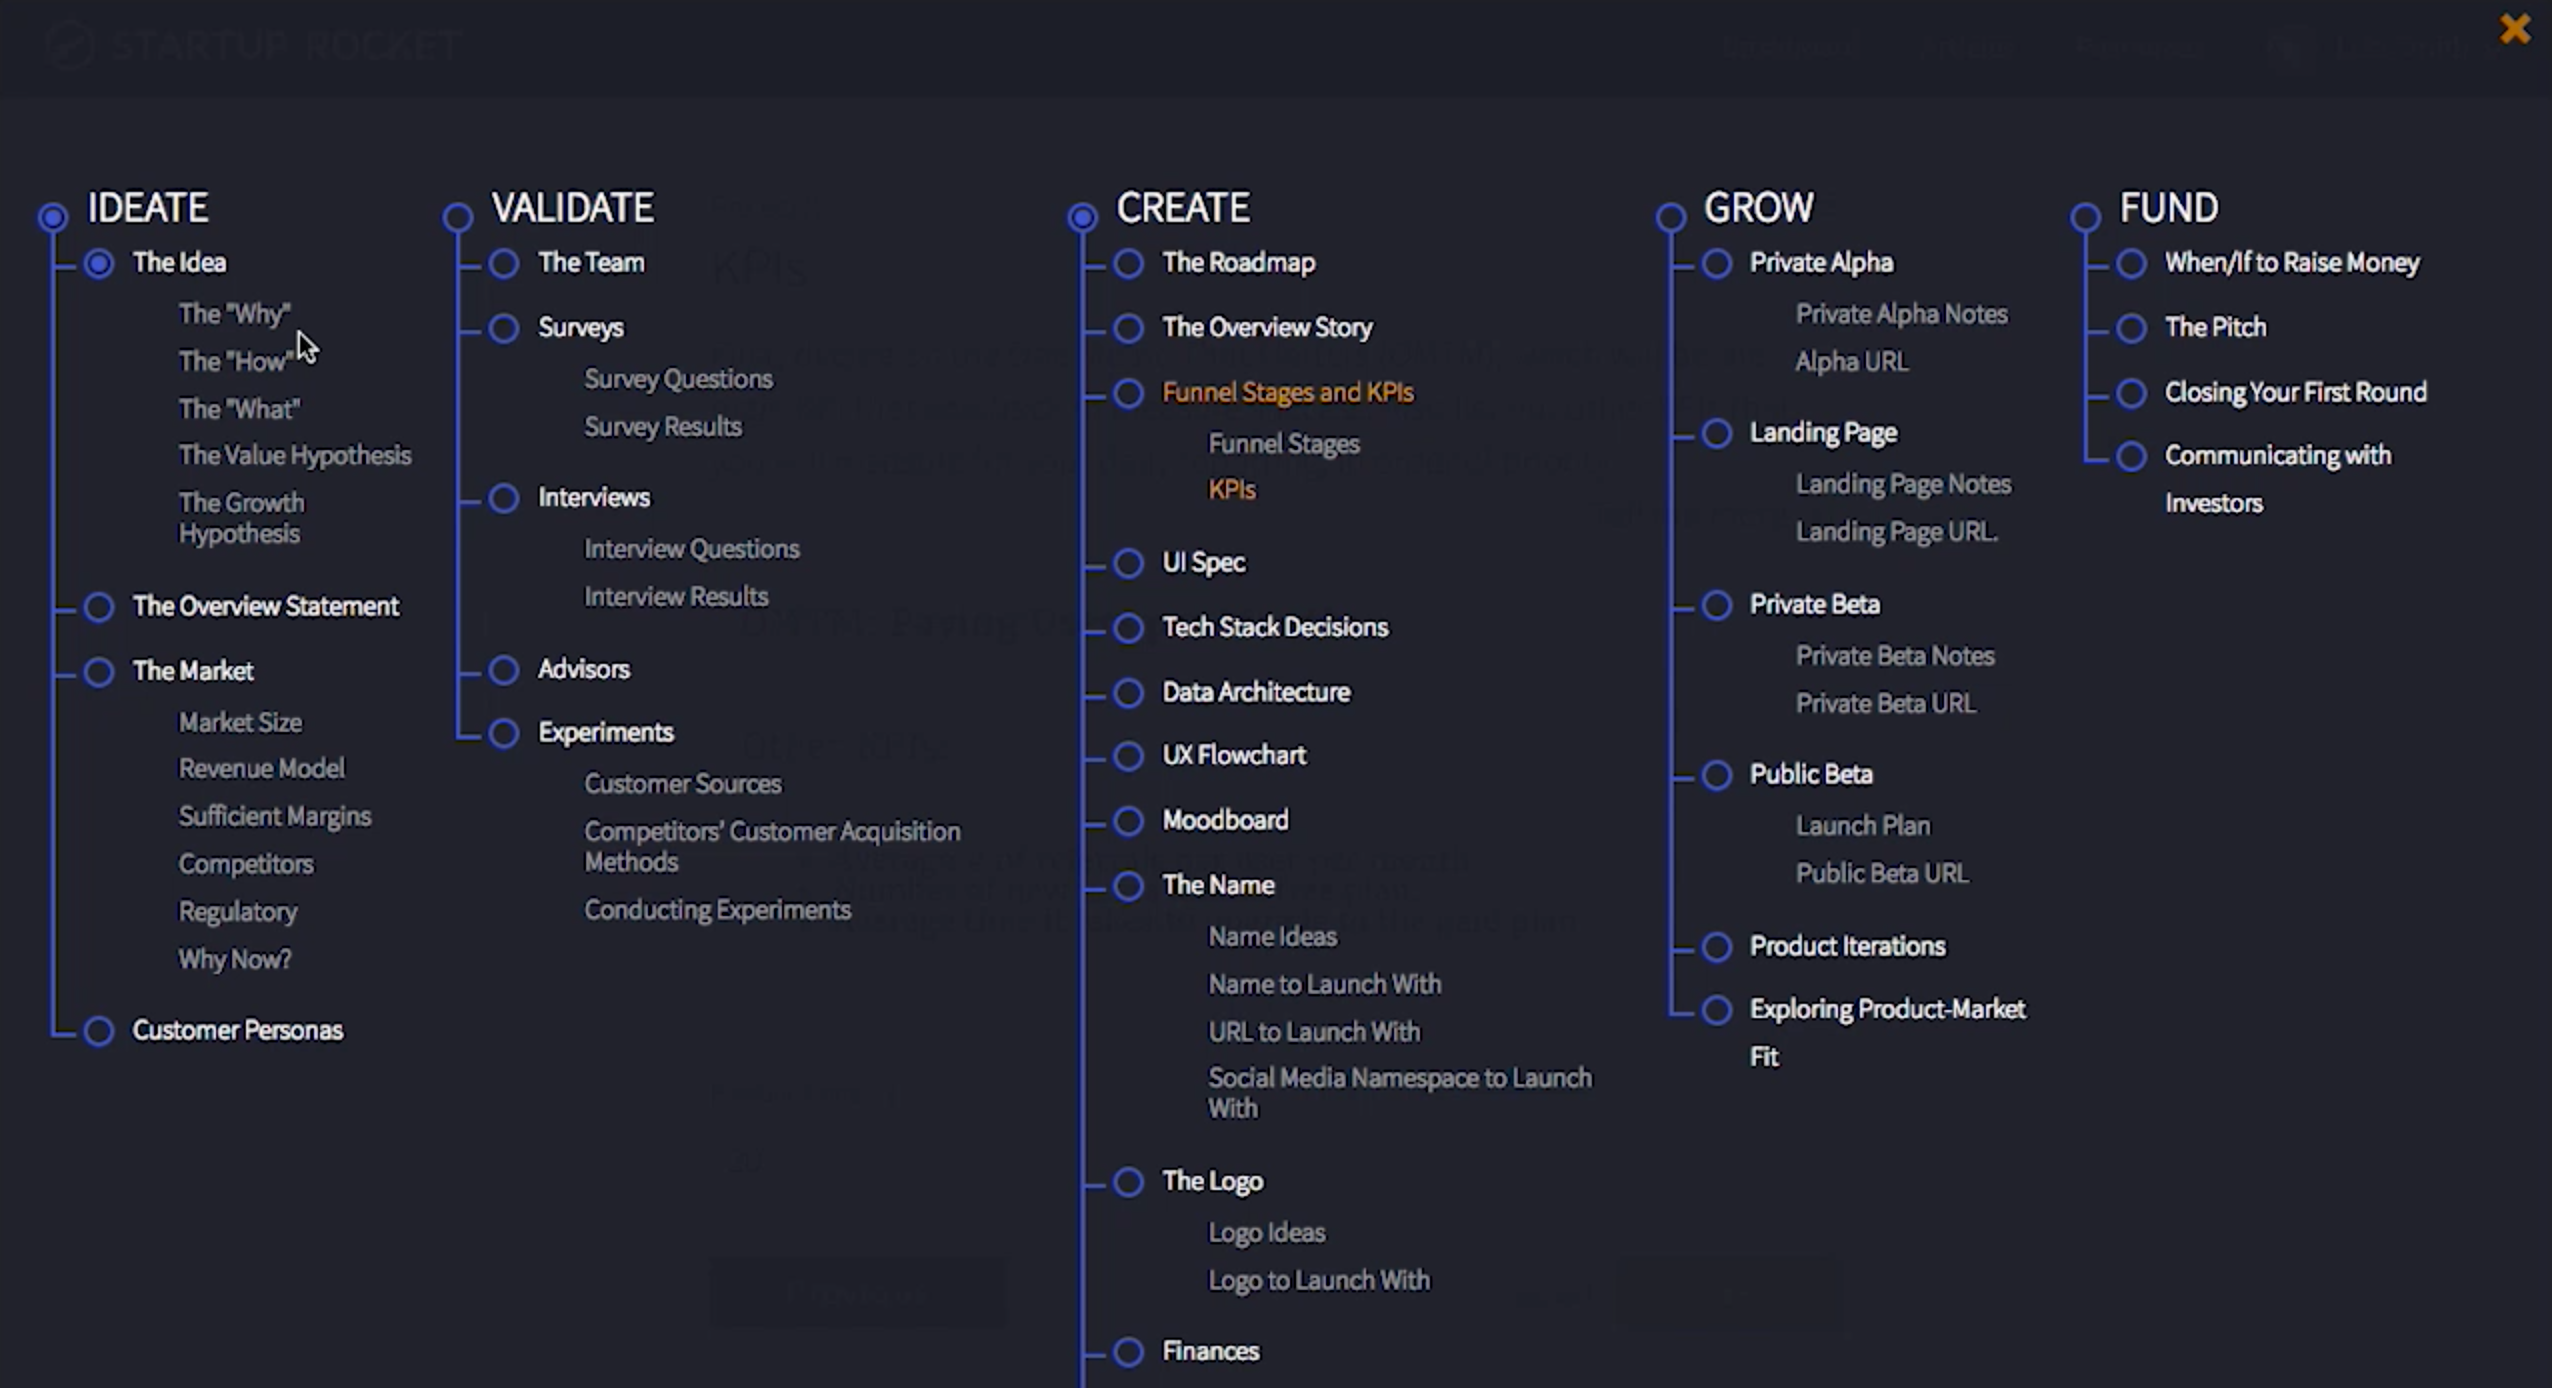2552x1388 pixels.
Task: Click the circle marker beside Public Beta
Action: tap(1717, 775)
